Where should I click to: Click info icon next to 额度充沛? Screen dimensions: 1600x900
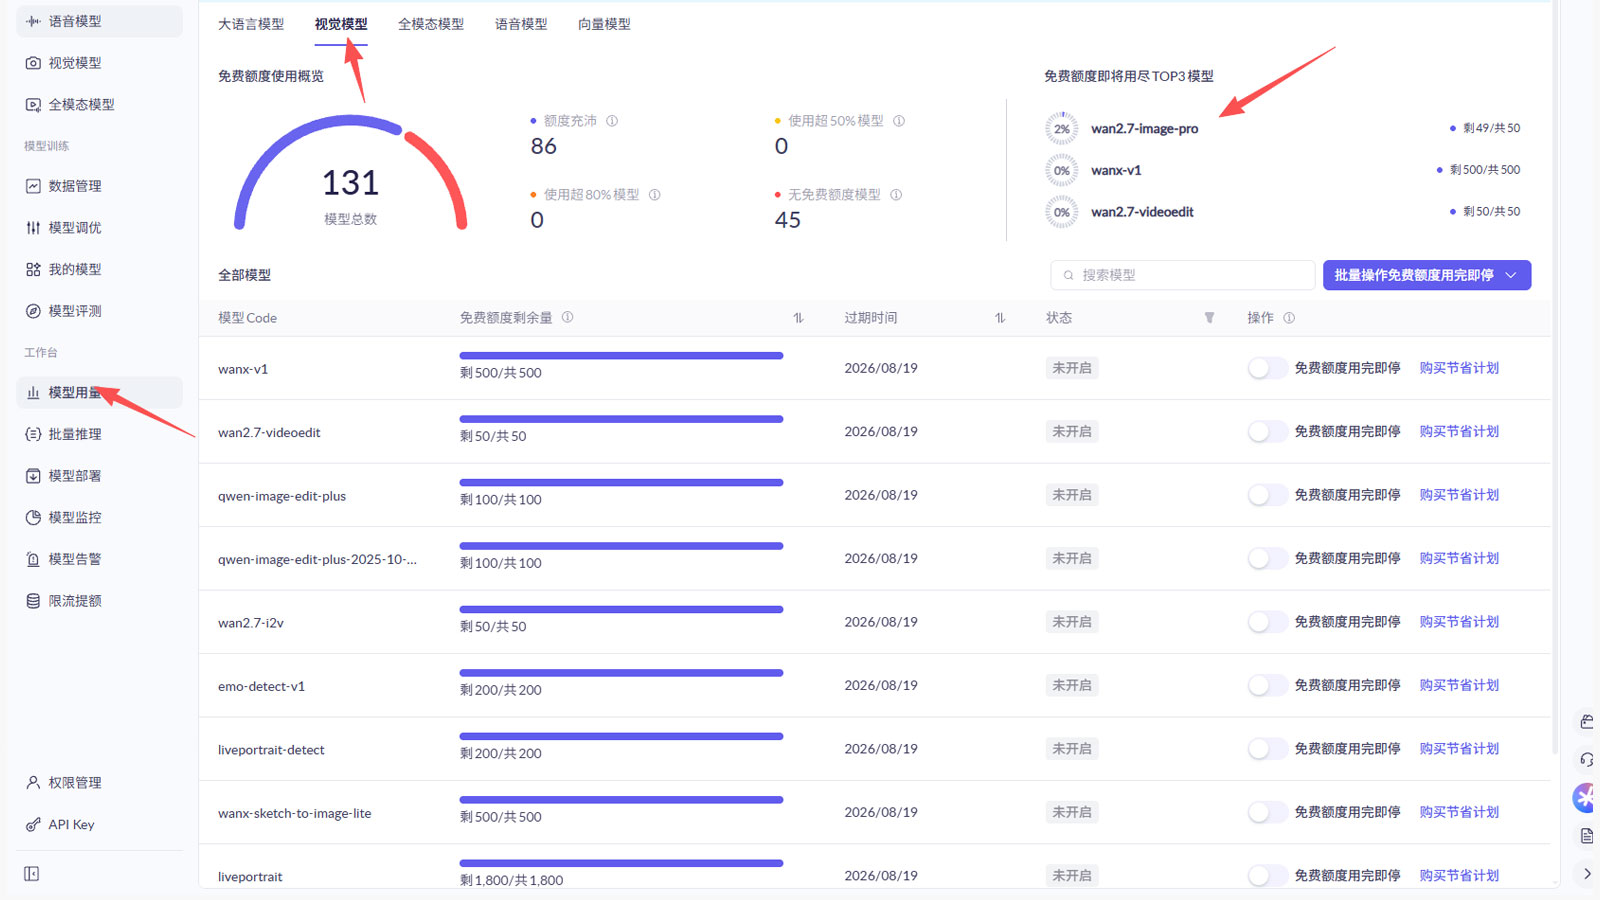(612, 121)
